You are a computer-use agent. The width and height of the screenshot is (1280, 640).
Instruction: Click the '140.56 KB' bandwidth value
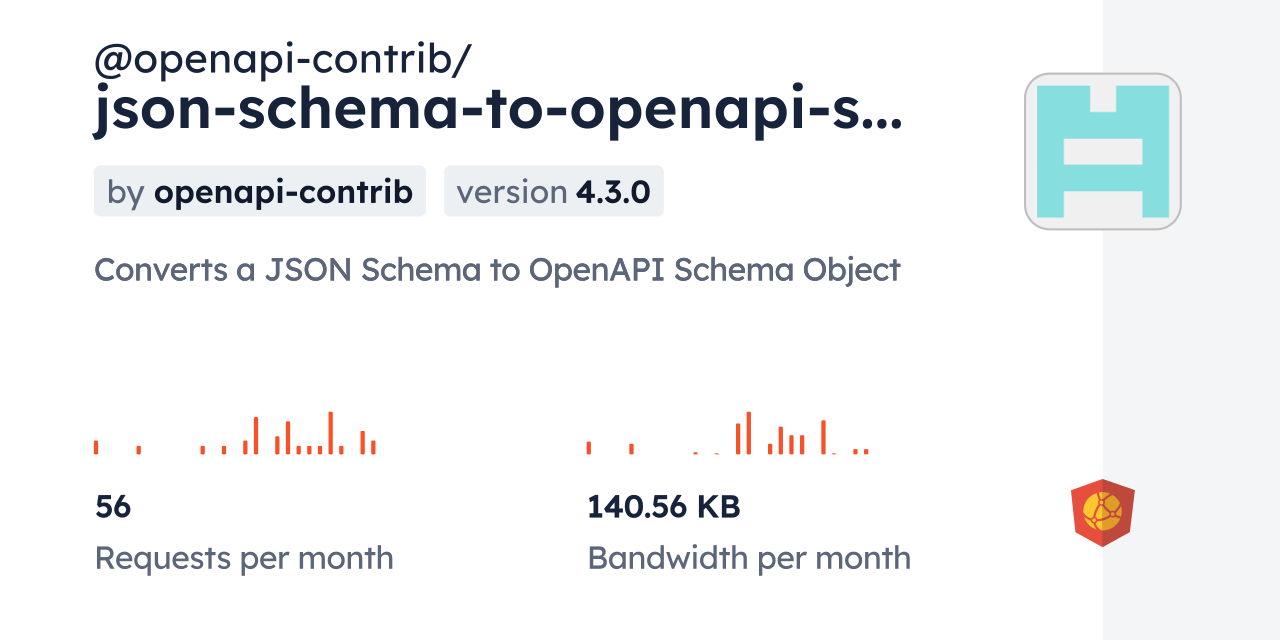point(663,507)
